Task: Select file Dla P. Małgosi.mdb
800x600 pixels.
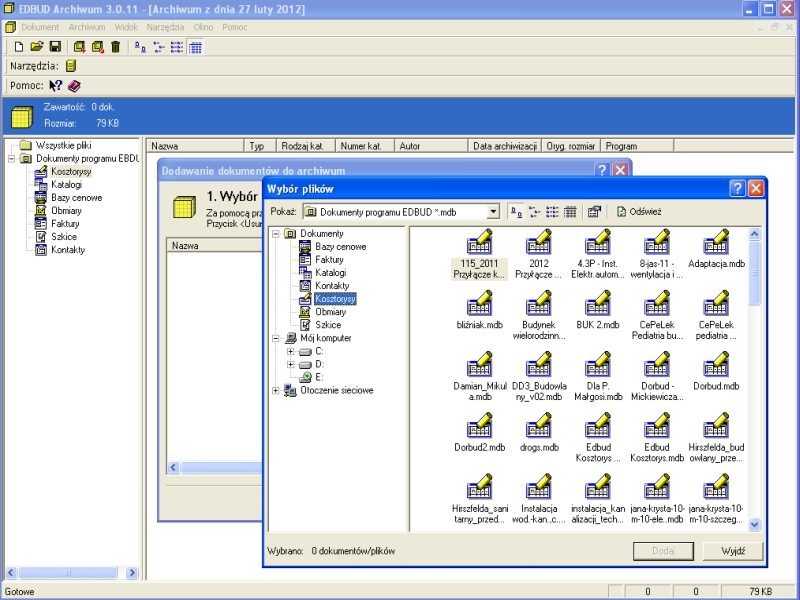Action: pyautogui.click(x=598, y=377)
